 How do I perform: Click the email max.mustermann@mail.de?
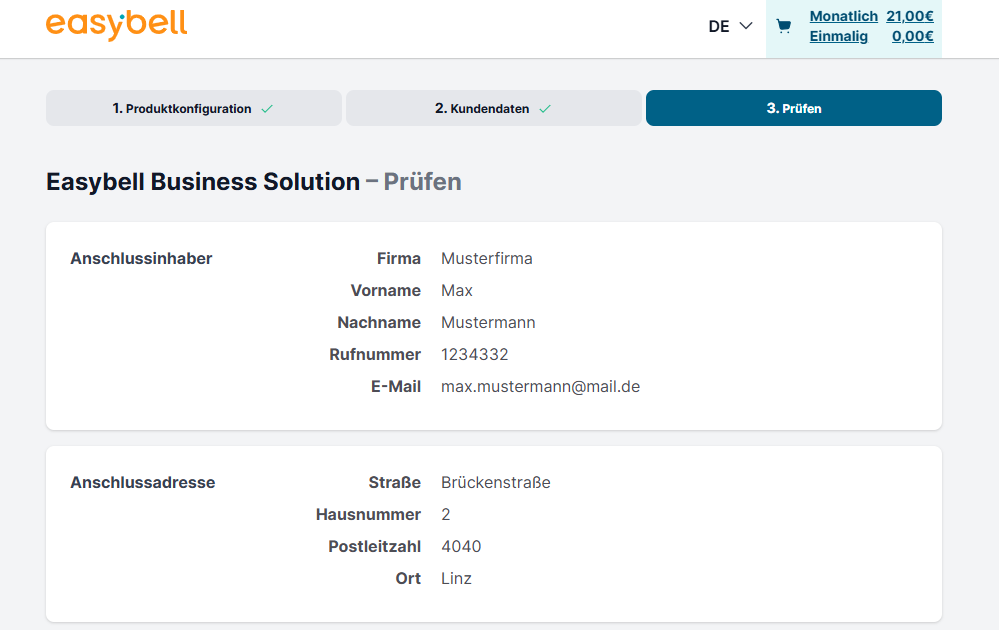[540, 387]
